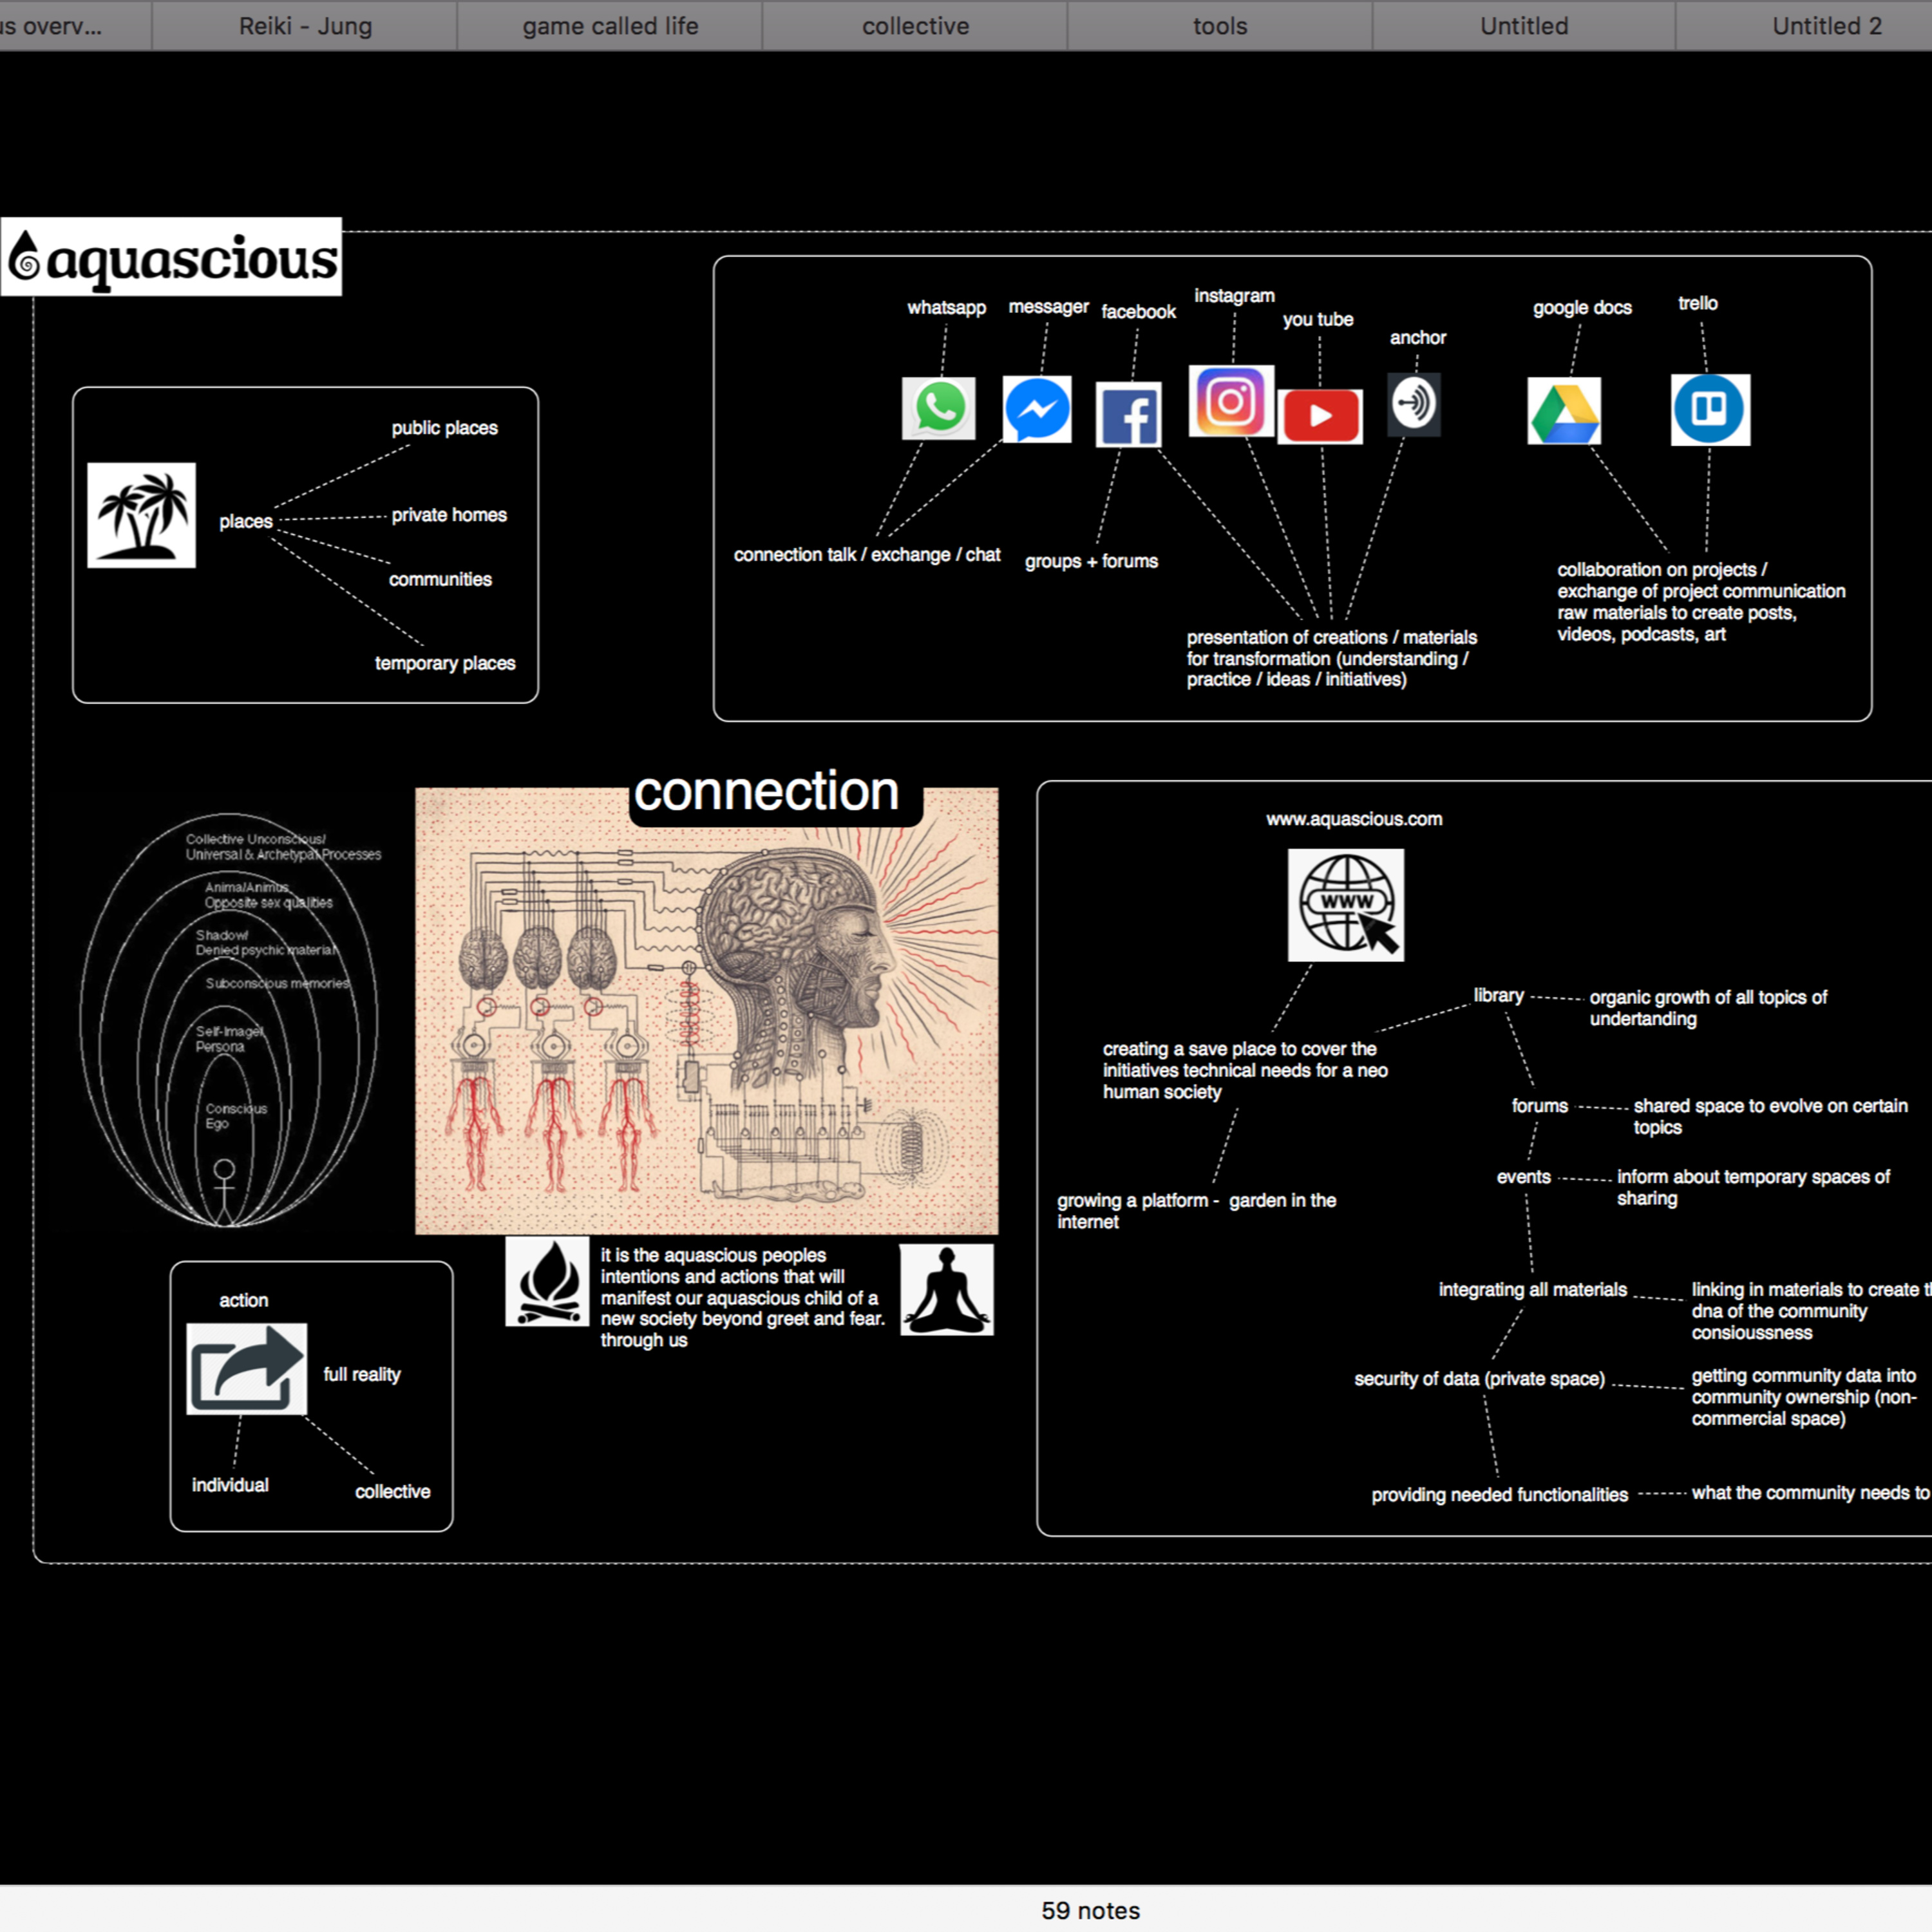Select the 'messager' label
This screenshot has width=1932, height=1932.
pyautogui.click(x=1048, y=306)
